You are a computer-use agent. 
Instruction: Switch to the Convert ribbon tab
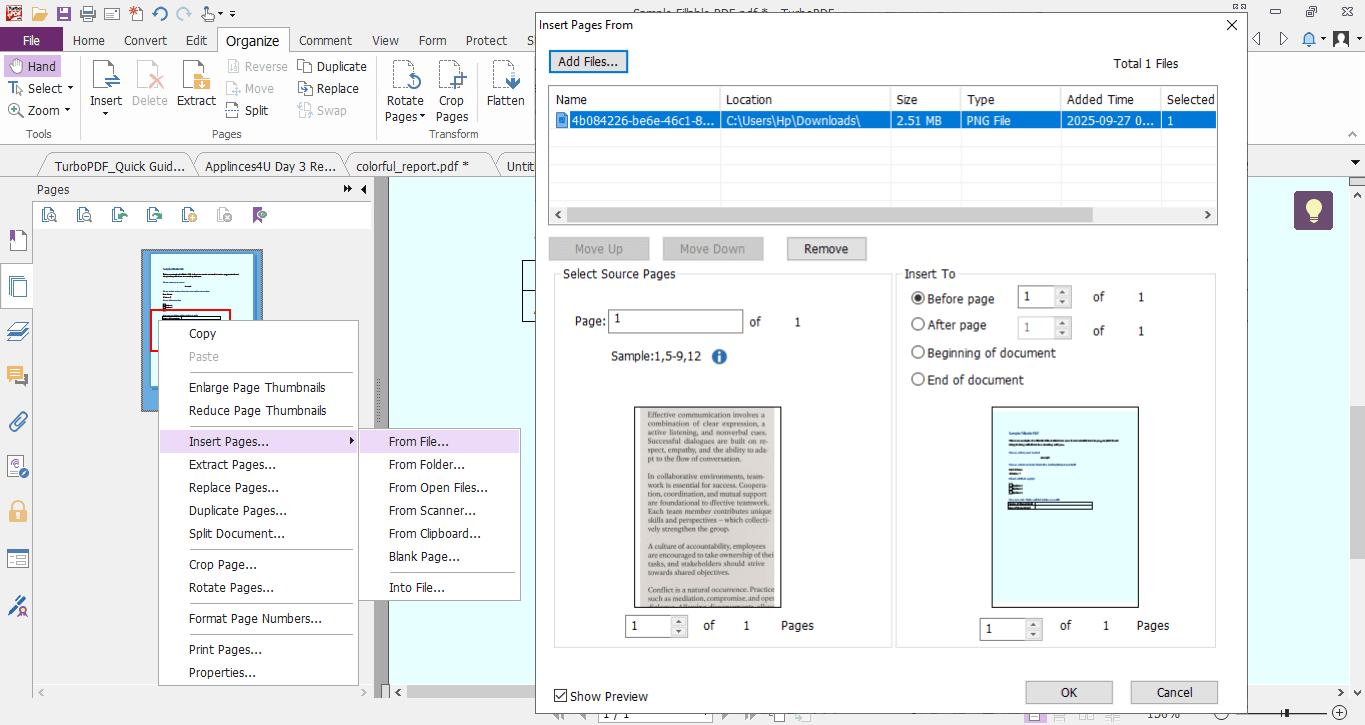[145, 40]
